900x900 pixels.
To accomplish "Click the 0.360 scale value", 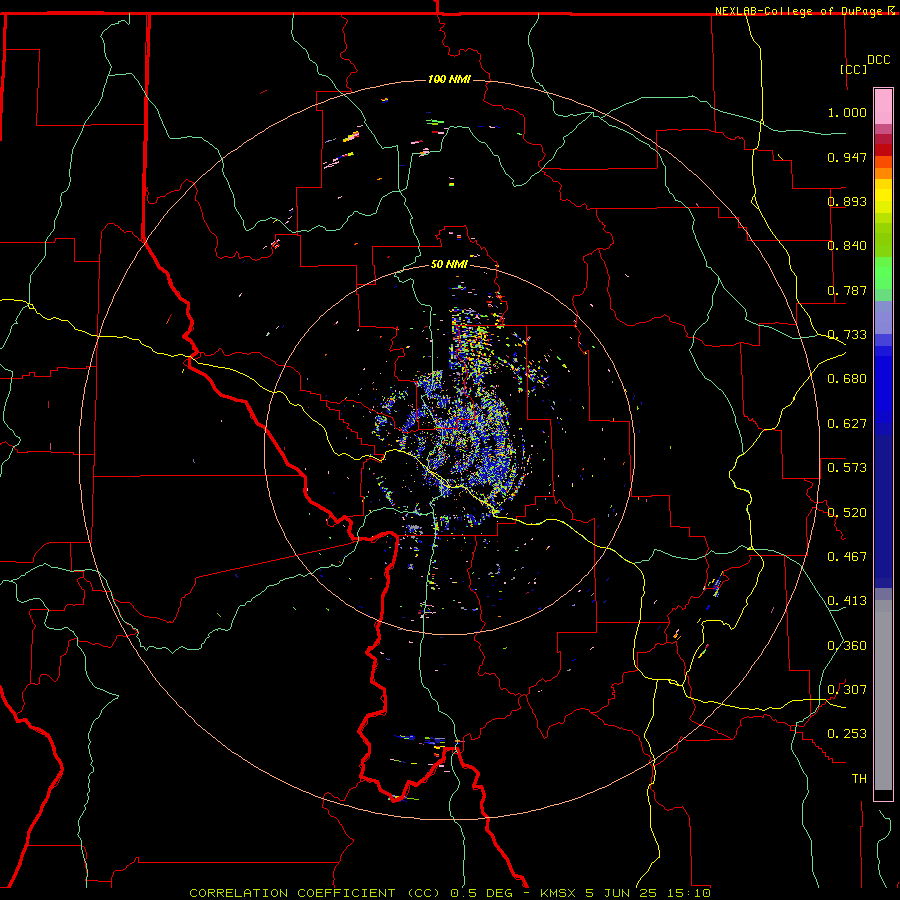I will point(847,646).
